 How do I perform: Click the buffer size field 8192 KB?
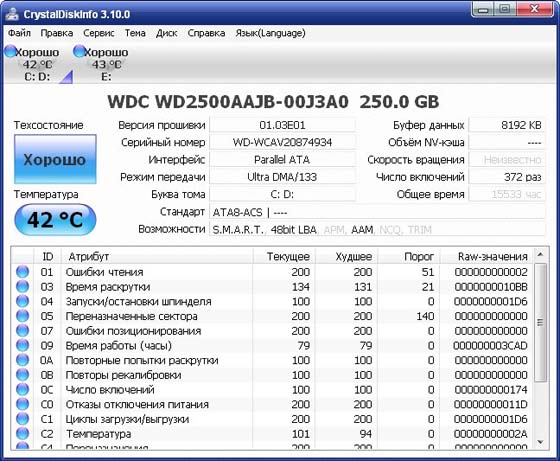[507, 125]
